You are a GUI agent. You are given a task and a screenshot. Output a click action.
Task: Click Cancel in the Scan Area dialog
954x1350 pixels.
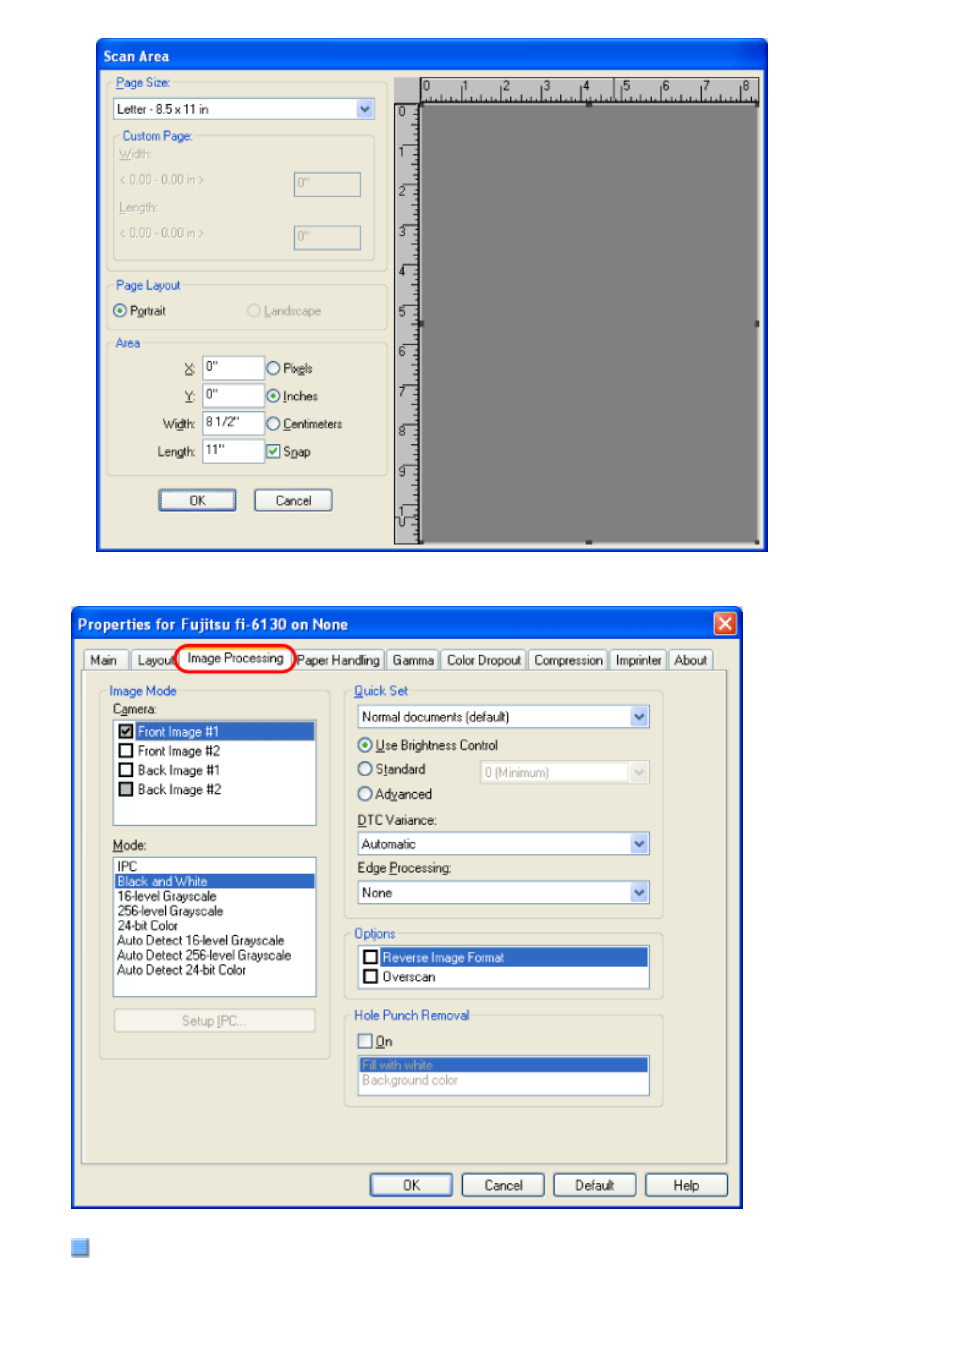(293, 500)
